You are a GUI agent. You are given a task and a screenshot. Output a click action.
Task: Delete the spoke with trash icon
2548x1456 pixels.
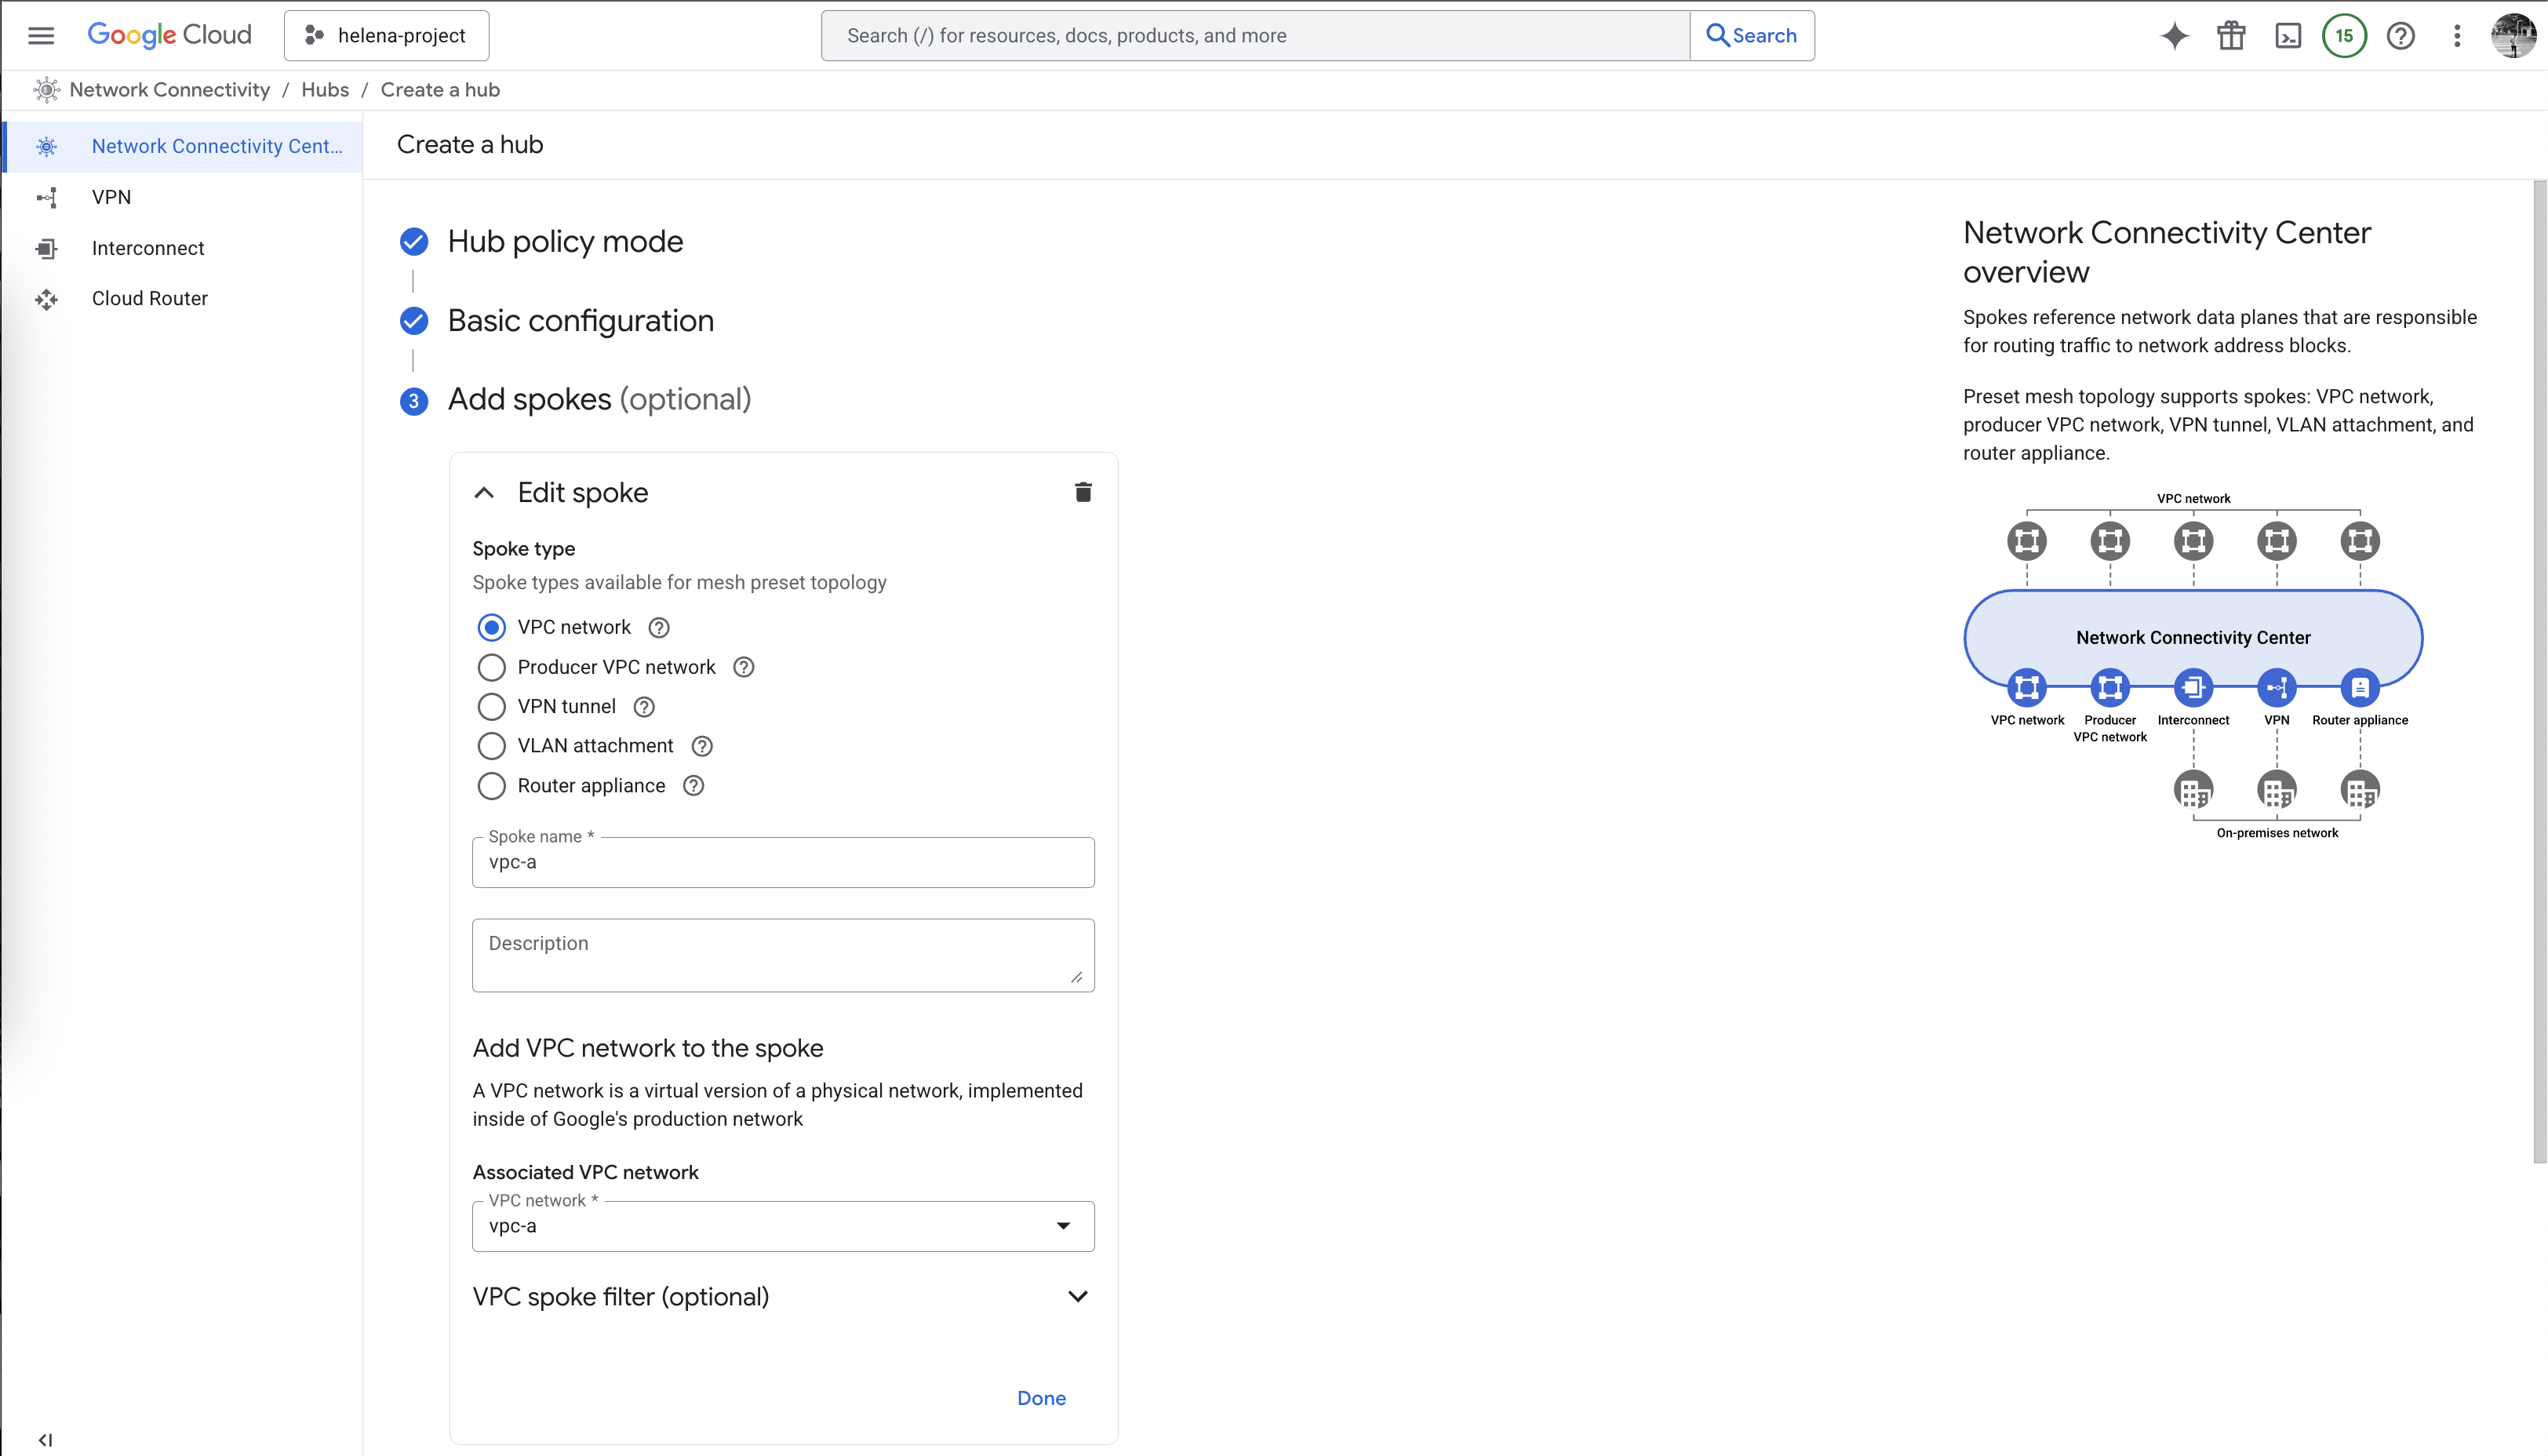pos(1083,492)
